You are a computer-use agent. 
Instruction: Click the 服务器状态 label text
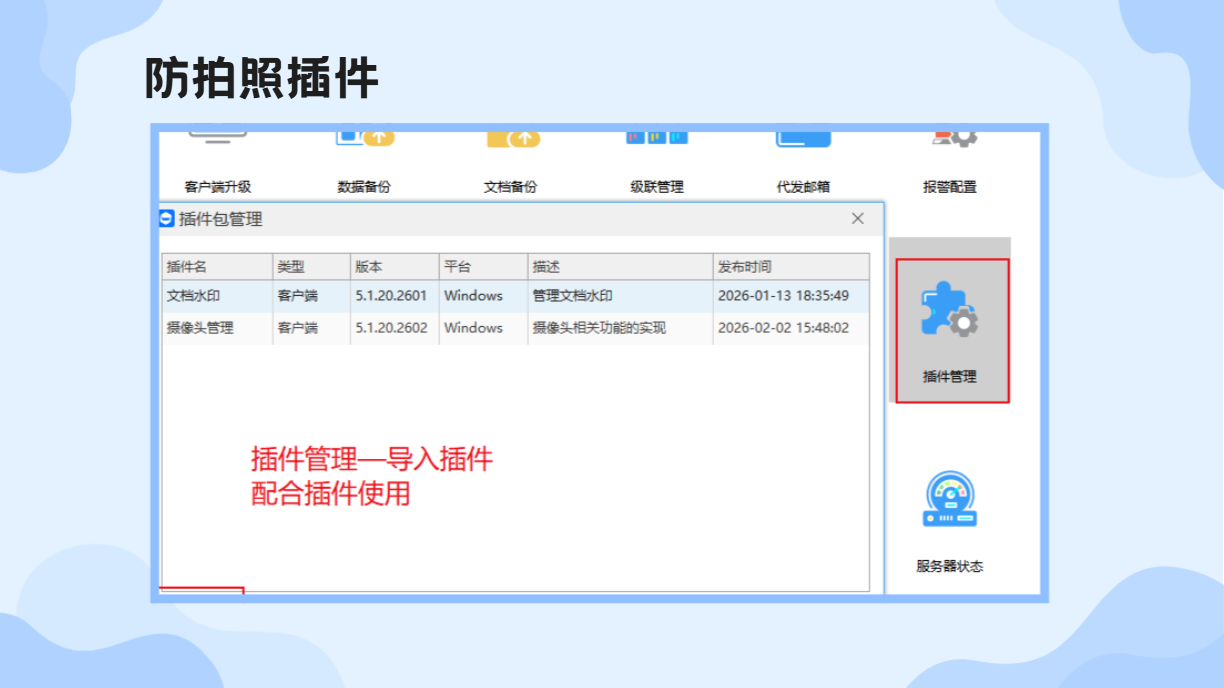click(949, 566)
